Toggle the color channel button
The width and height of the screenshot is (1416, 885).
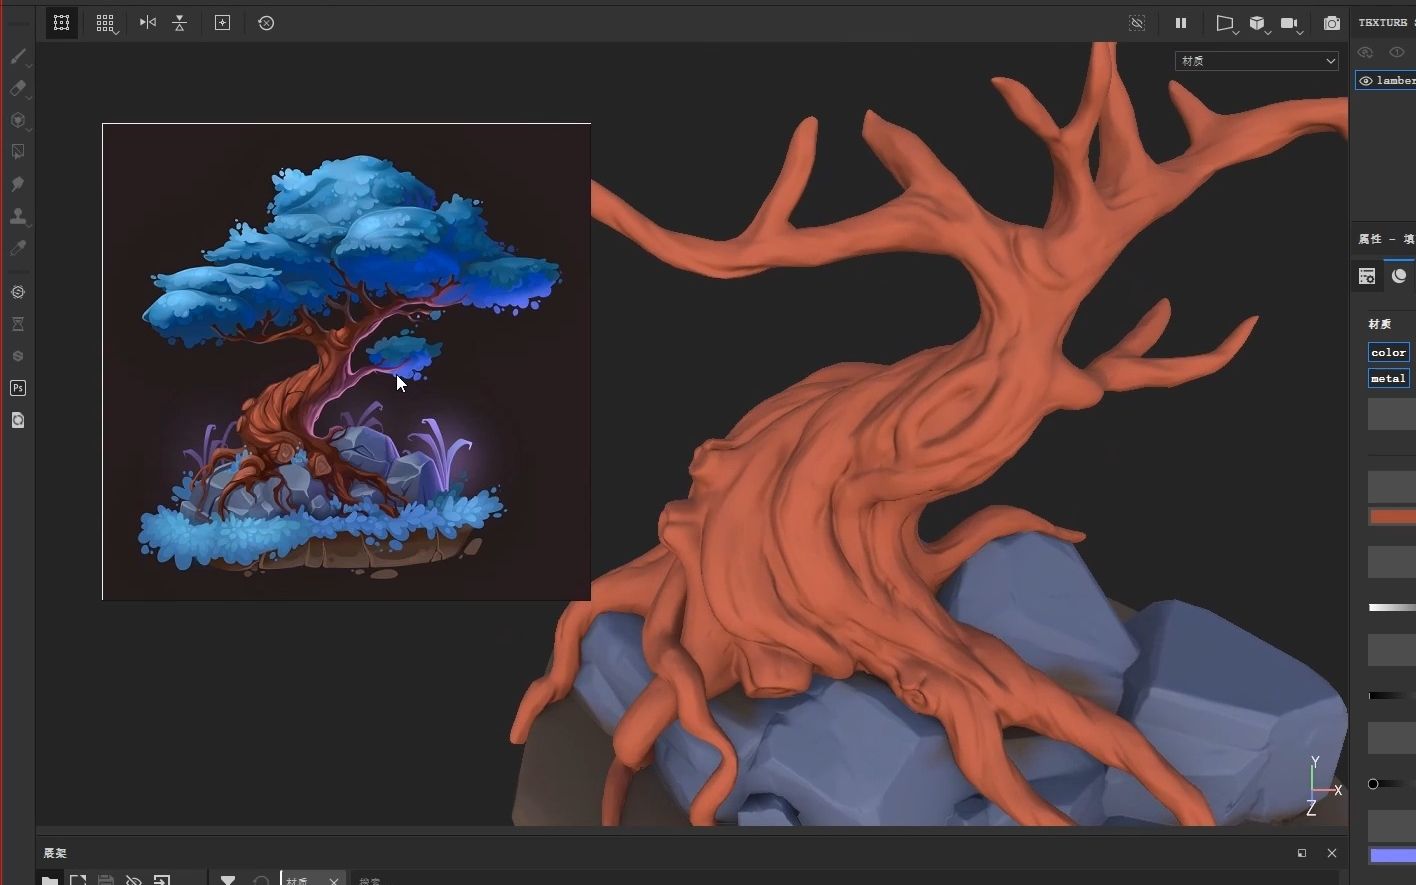1389,352
